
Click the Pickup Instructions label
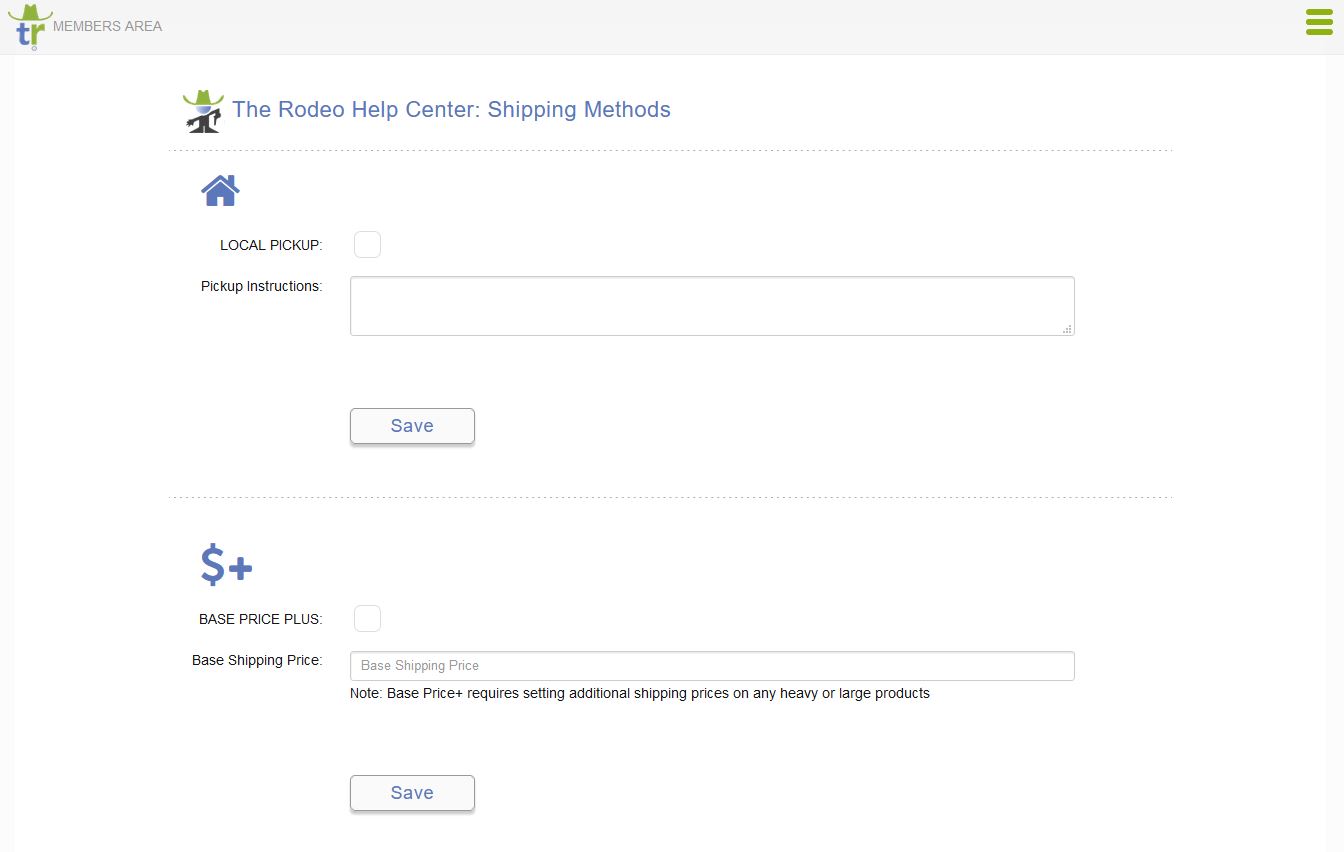(x=261, y=286)
